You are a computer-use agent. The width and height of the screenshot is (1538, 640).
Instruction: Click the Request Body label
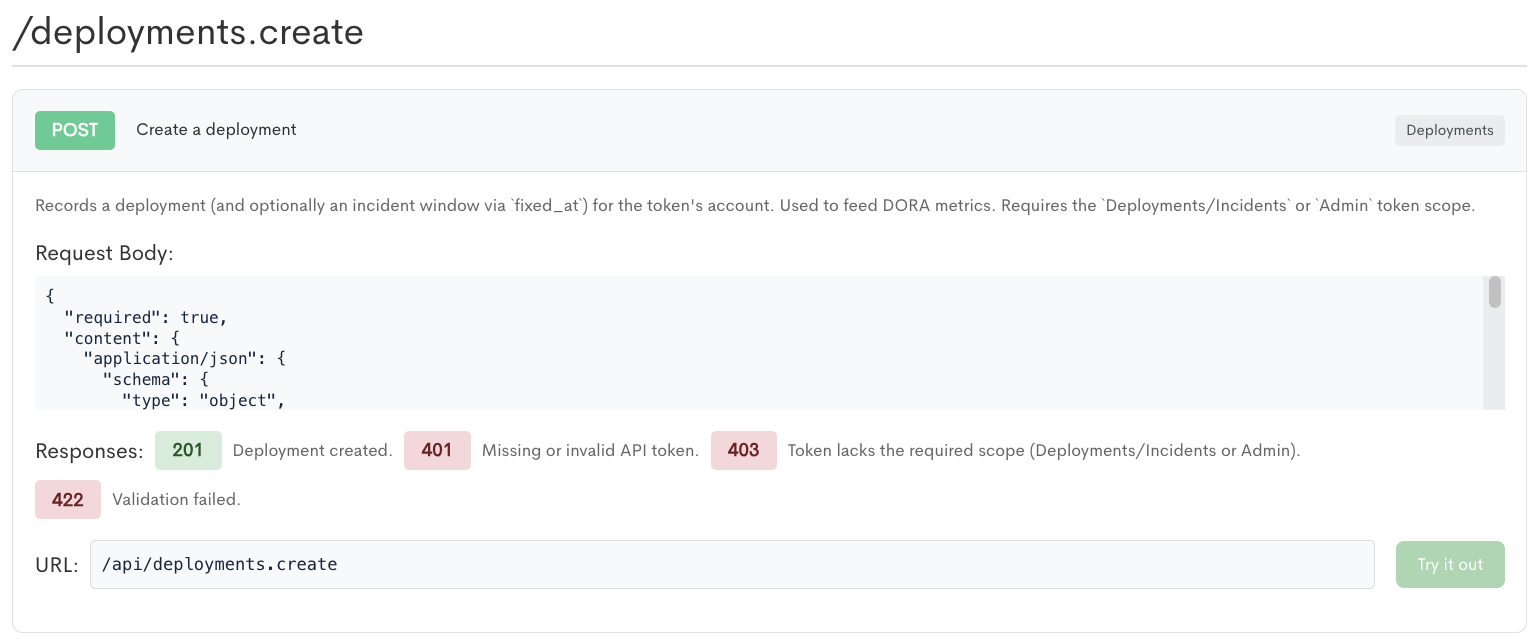tap(104, 253)
